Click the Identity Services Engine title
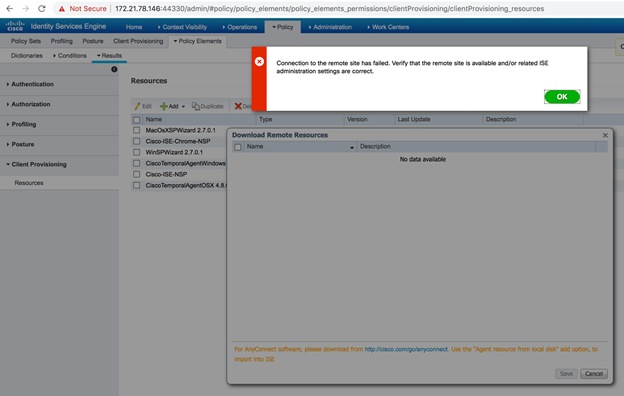Image resolution: width=624 pixels, height=396 pixels. click(68, 26)
